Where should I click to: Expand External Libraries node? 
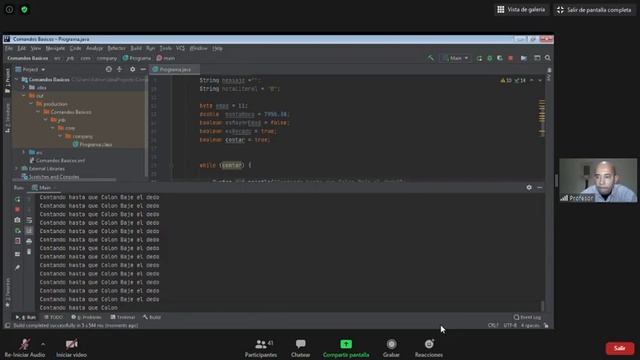click(17, 169)
